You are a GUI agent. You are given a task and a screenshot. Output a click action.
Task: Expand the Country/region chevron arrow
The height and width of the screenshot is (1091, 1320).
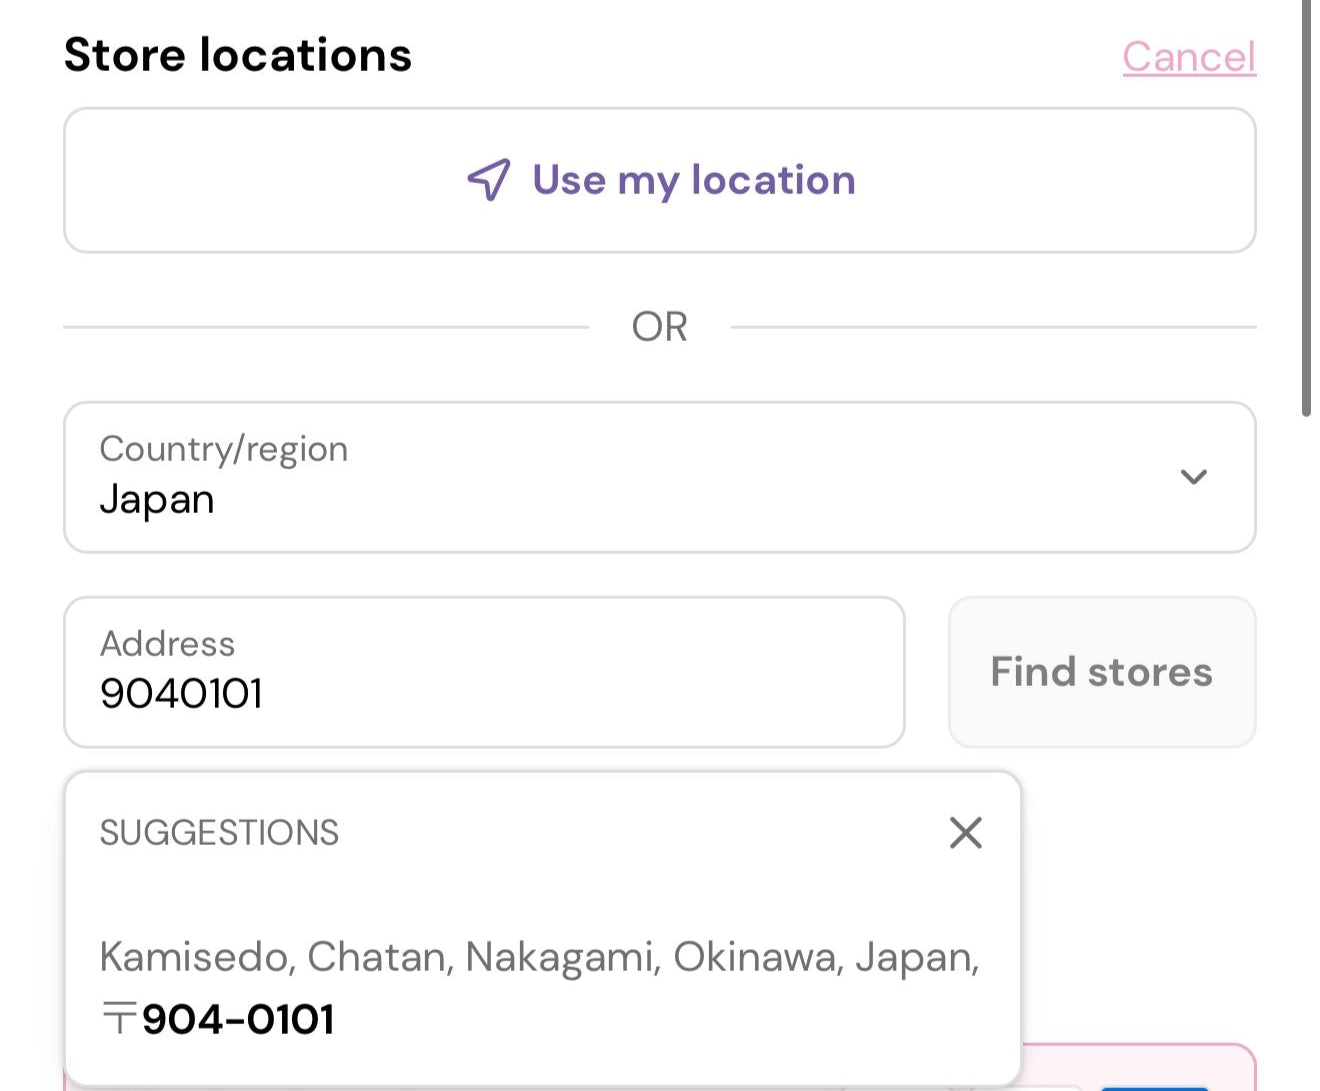(x=1193, y=477)
